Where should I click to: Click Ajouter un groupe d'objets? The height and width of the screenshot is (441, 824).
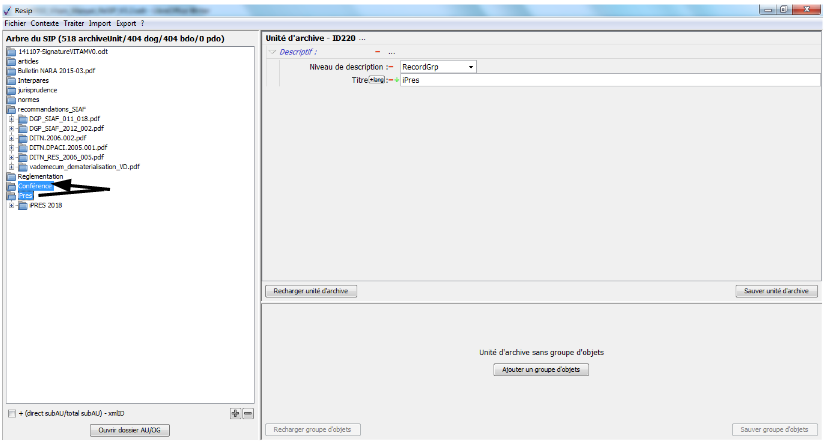(x=541, y=370)
